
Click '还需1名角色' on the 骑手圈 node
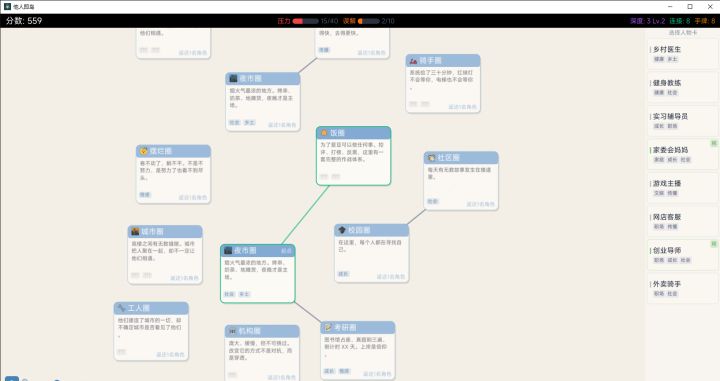pyautogui.click(x=462, y=107)
